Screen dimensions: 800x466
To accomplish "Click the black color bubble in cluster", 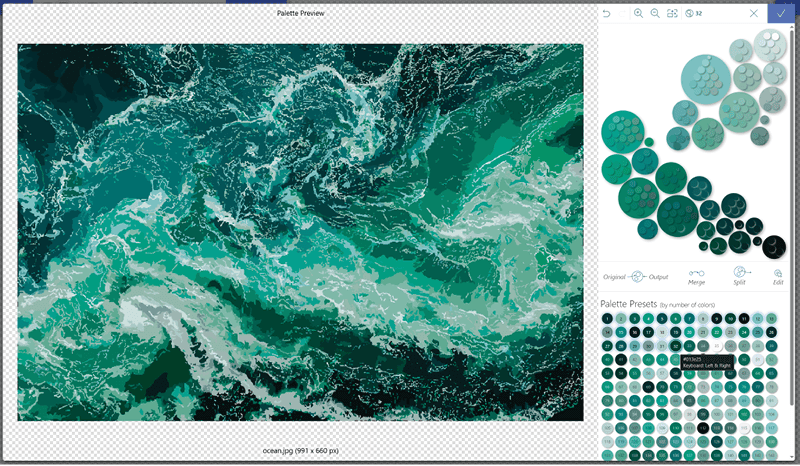I will click(774, 246).
